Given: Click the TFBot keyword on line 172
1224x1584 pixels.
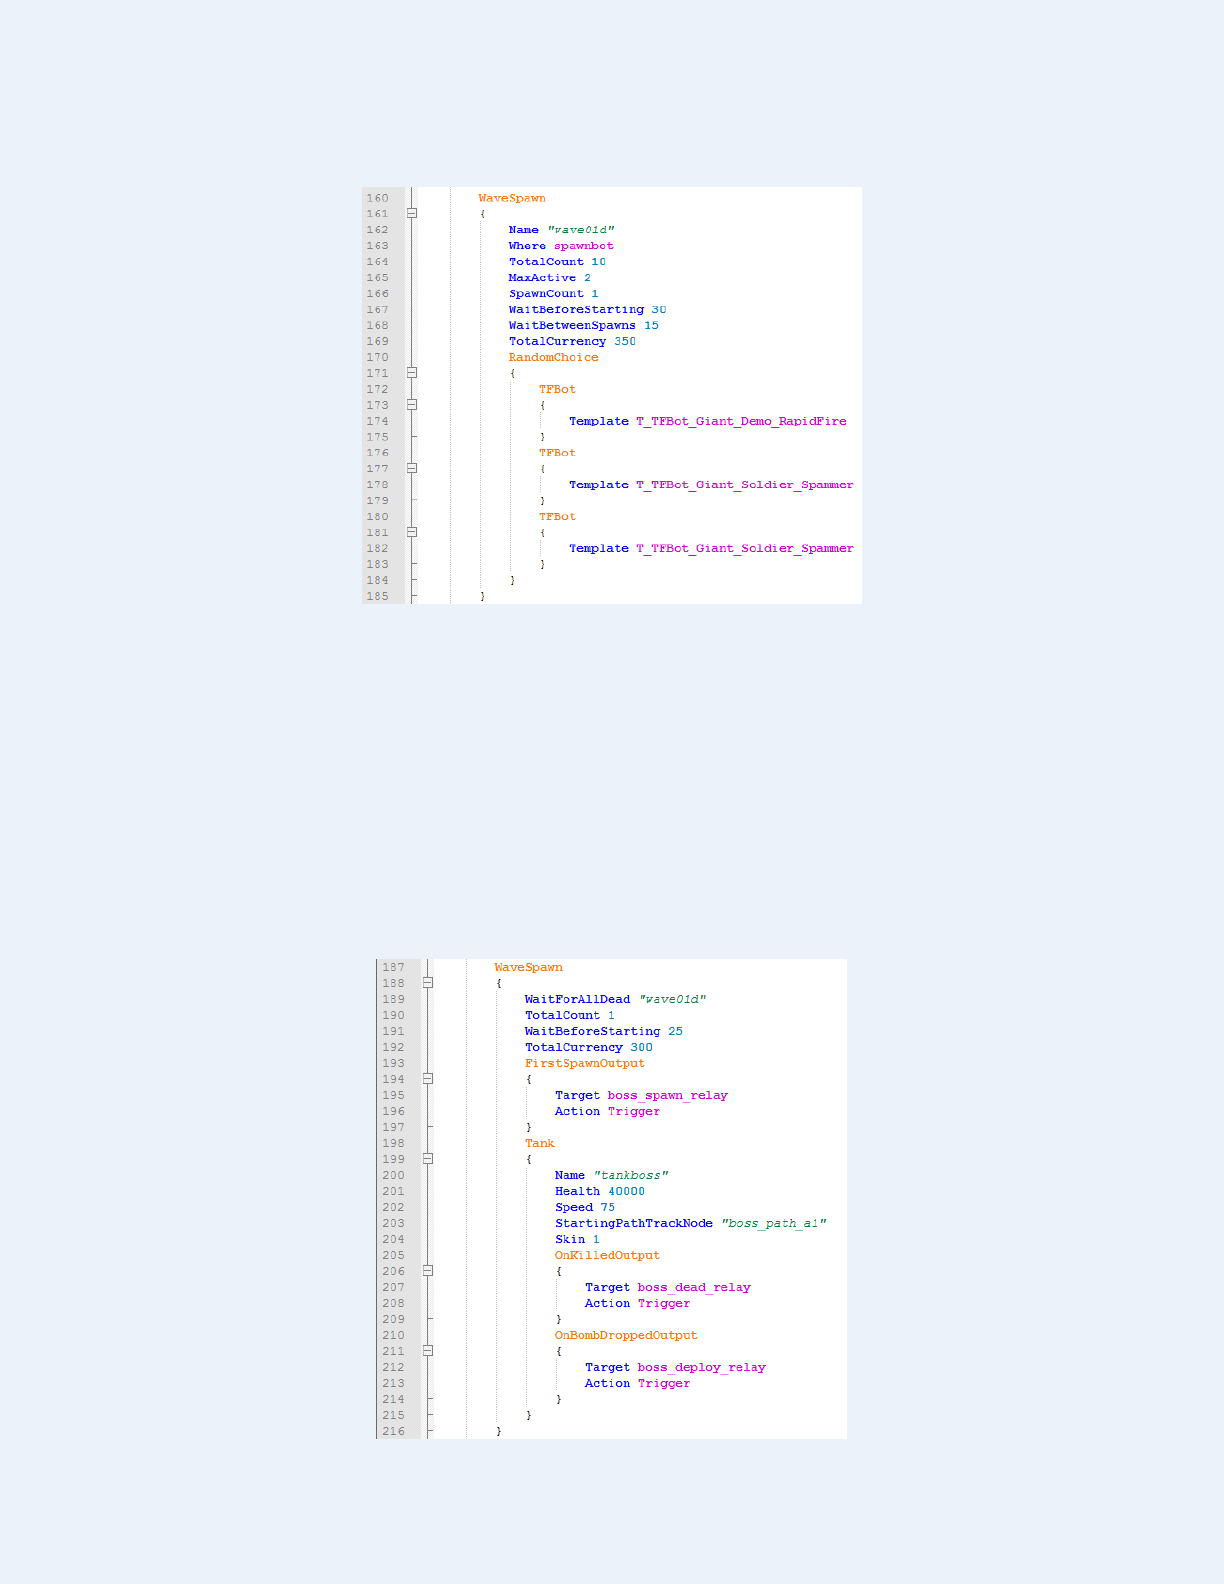Looking at the screenshot, I should click(x=557, y=390).
